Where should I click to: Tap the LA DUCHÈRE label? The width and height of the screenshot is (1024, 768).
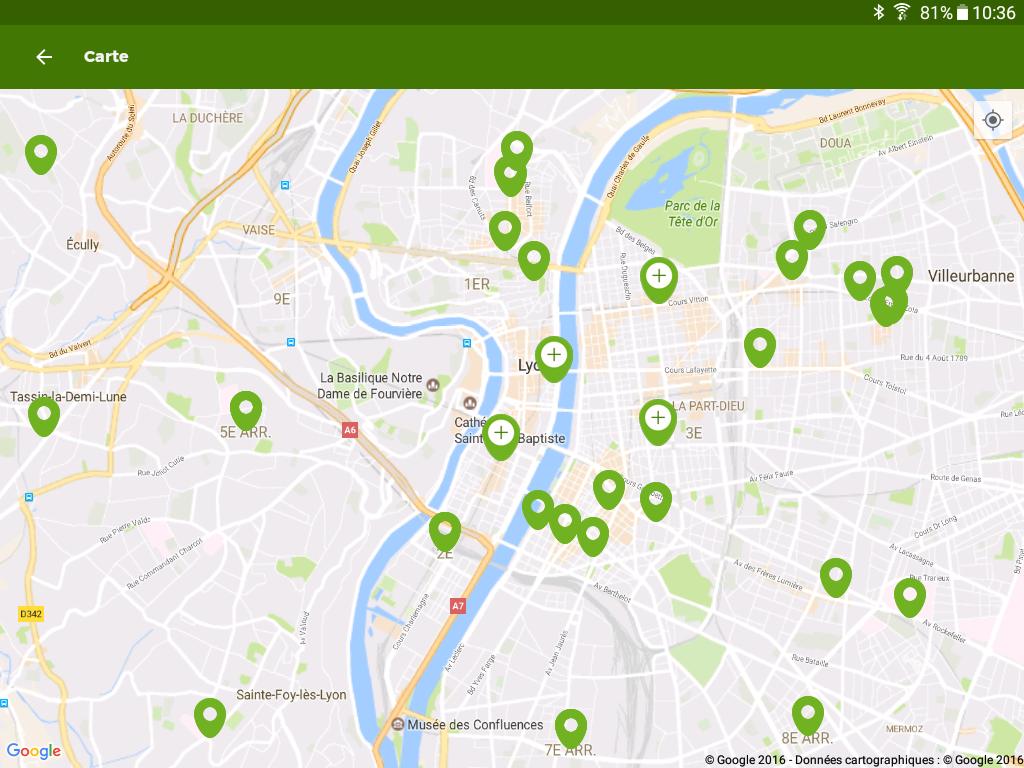(x=208, y=118)
